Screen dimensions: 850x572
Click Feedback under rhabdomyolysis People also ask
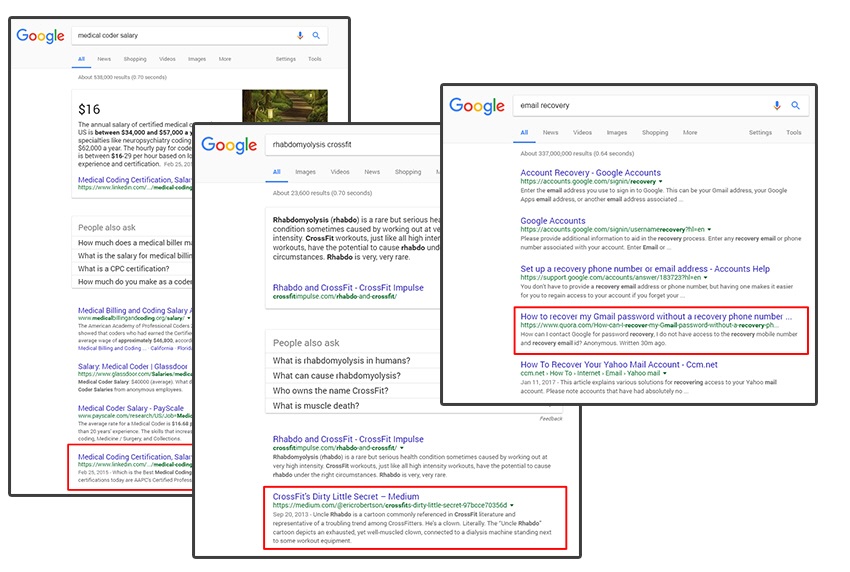[x=551, y=419]
